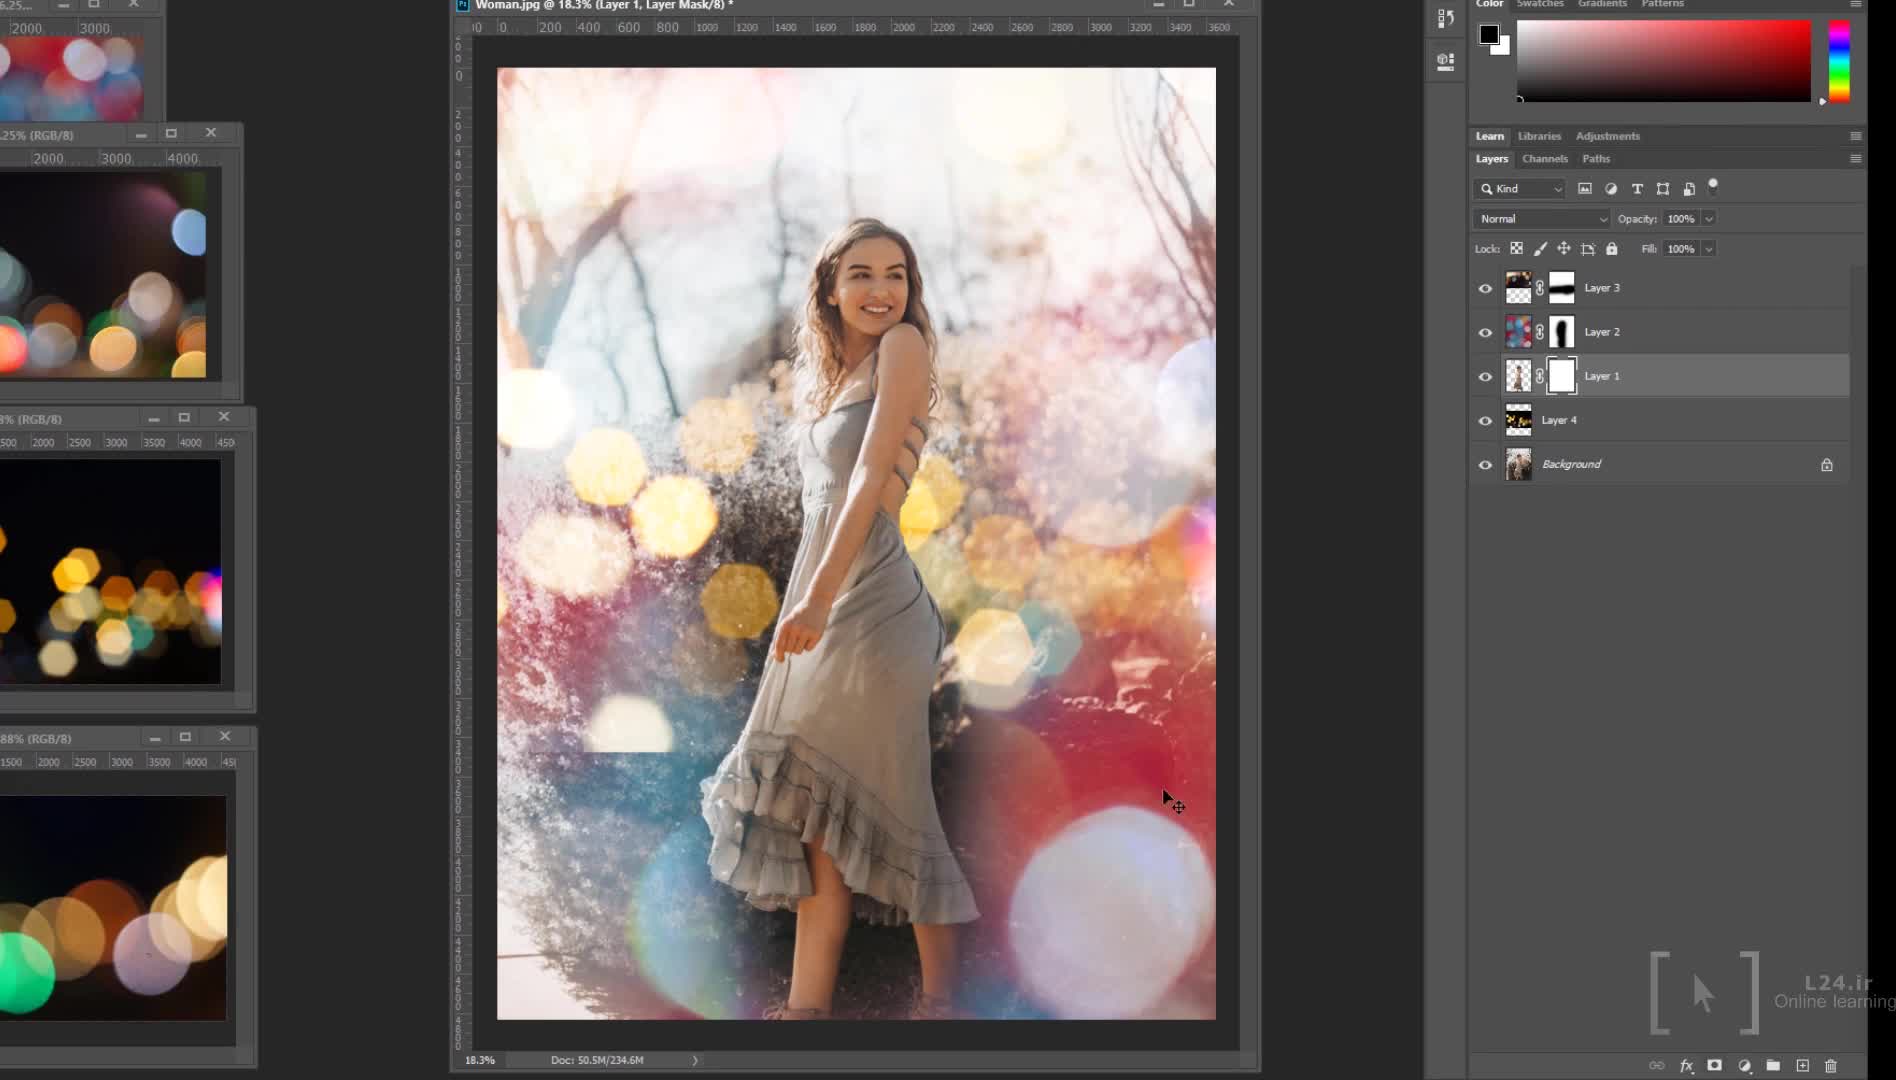This screenshot has width=1896, height=1080.
Task: Open the Normal blend mode dropdown
Action: tap(1541, 219)
